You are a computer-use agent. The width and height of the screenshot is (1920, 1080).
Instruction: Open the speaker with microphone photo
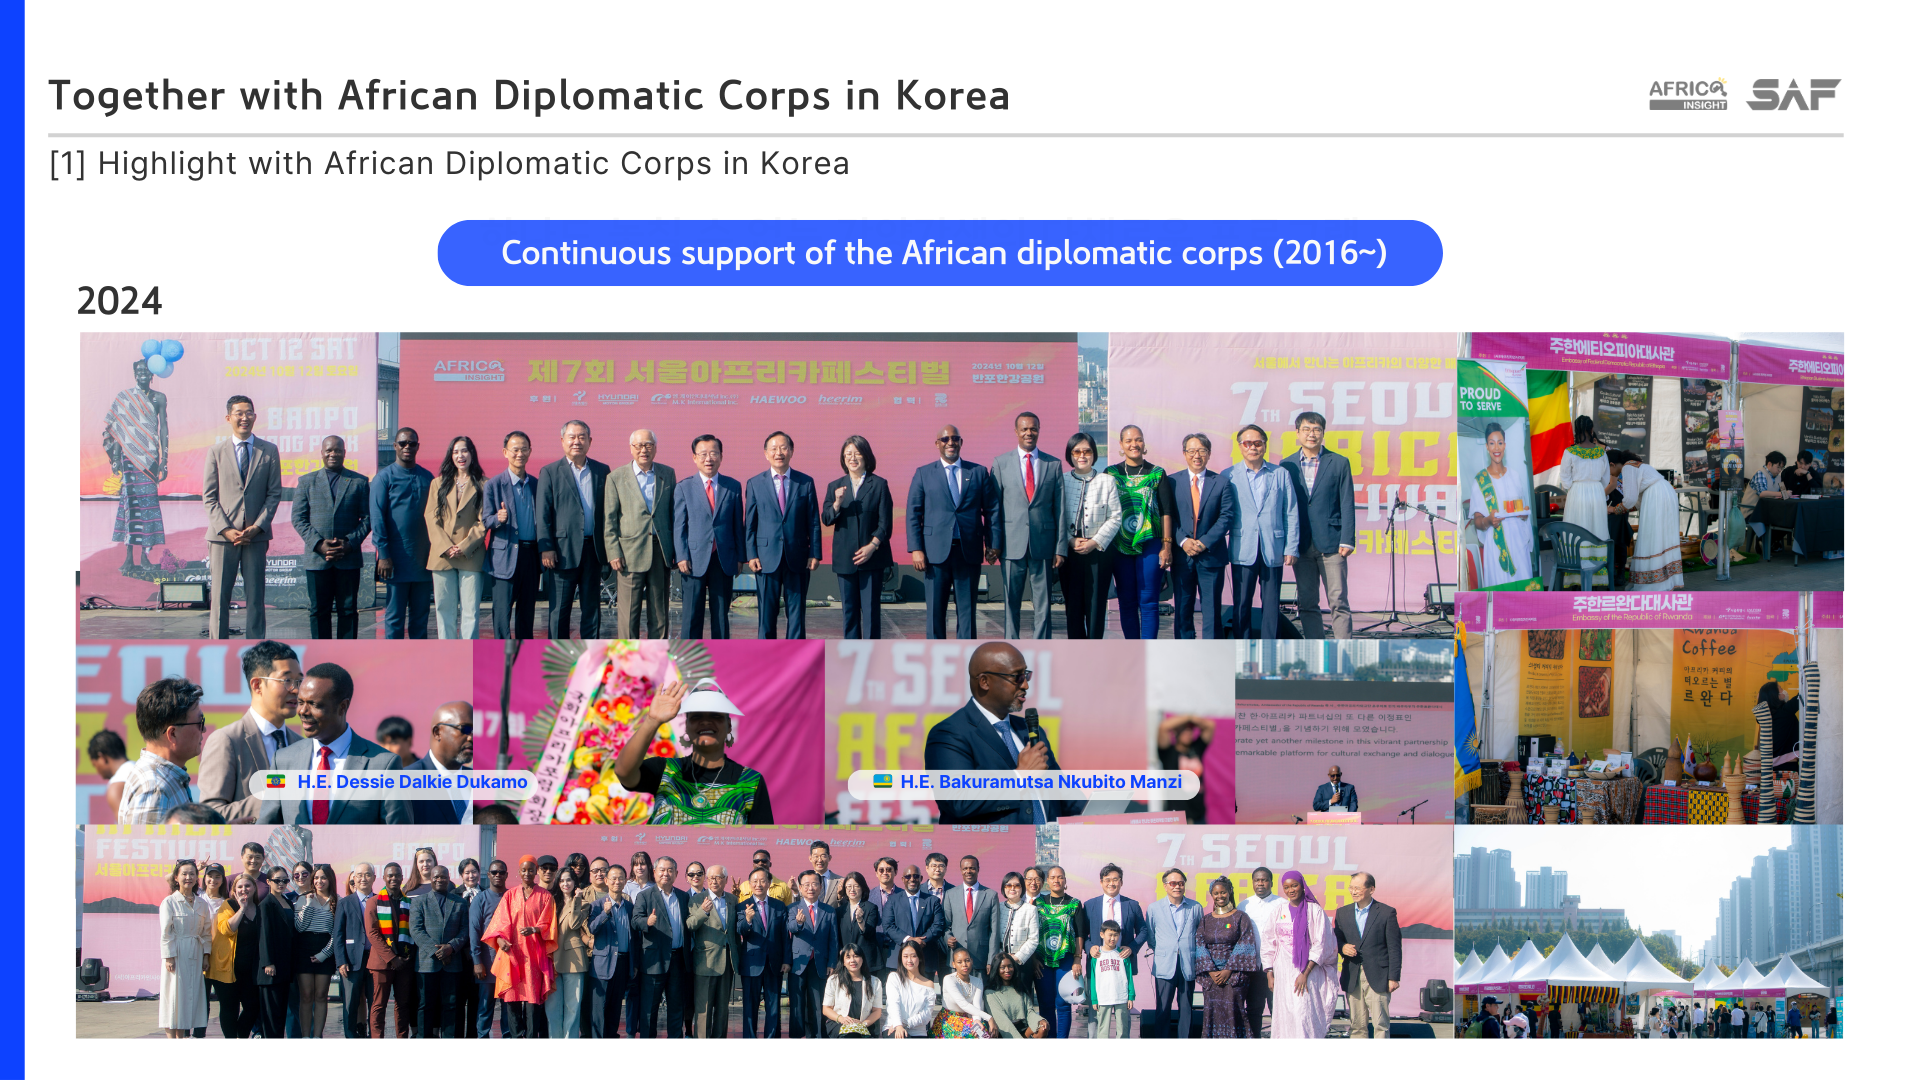pos(1030,732)
